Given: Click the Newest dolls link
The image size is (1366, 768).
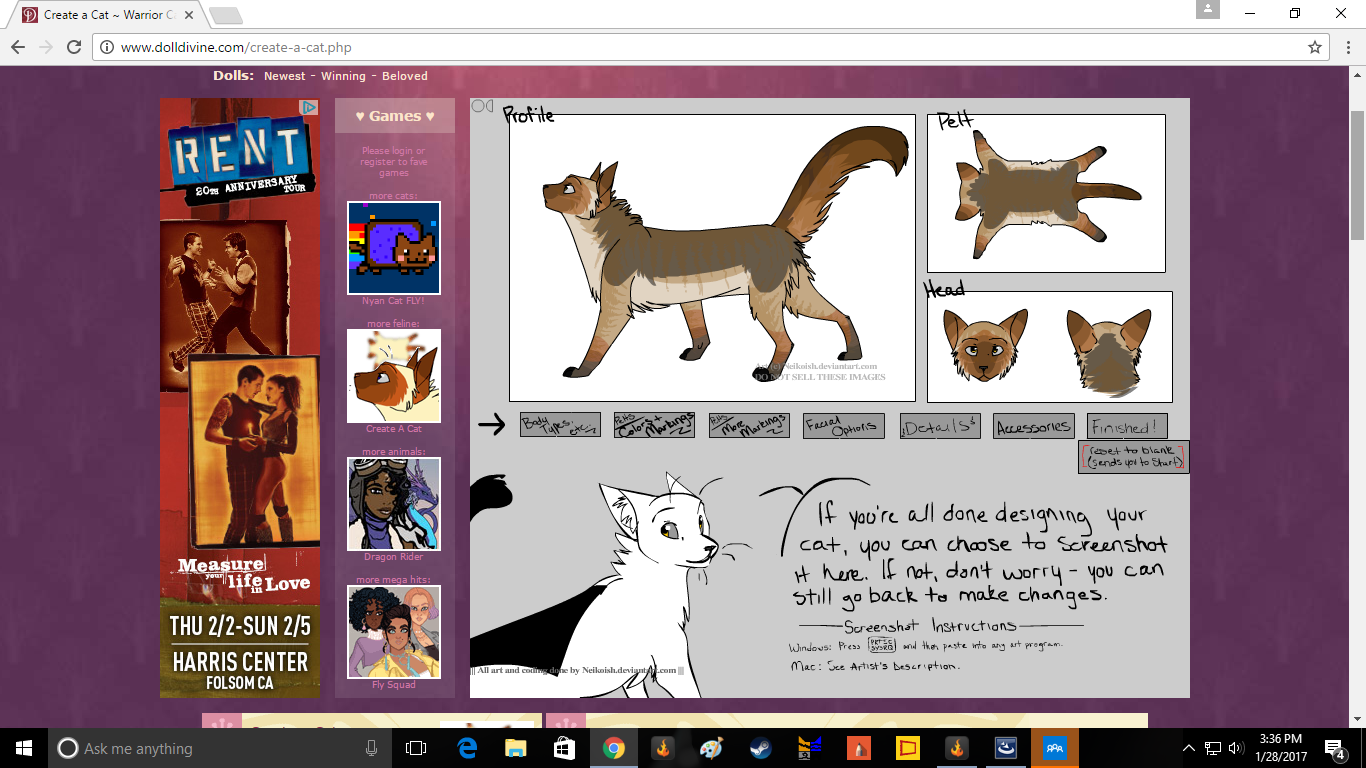Looking at the screenshot, I should pyautogui.click(x=285, y=76).
